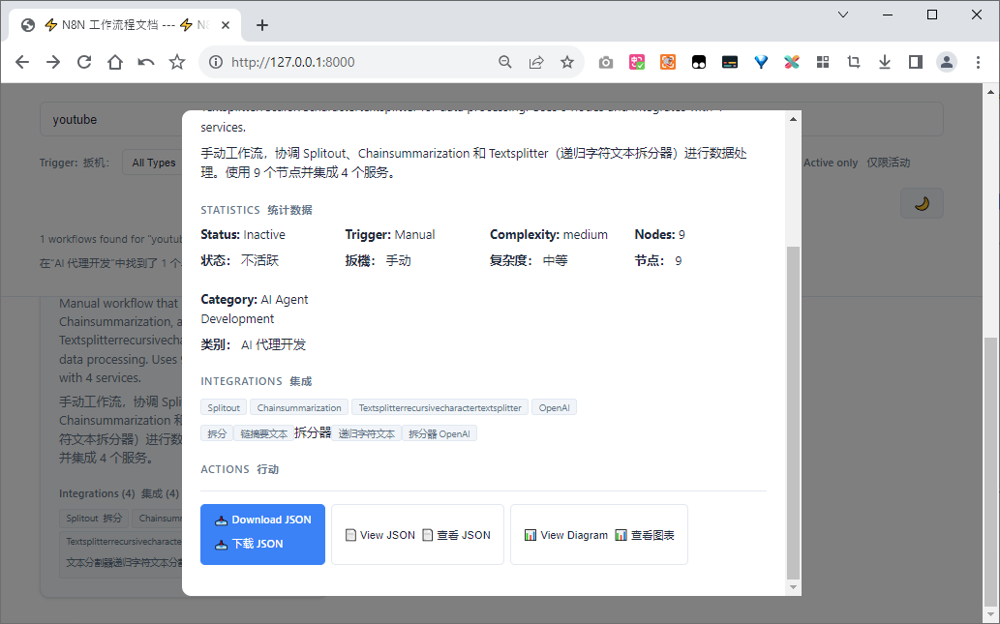This screenshot has height=624, width=1000.
Task: Bookmark this page with the address bar star
Action: coord(567,62)
